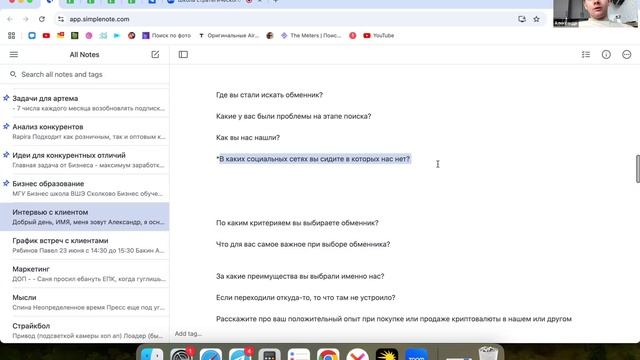The height and width of the screenshot is (360, 640).
Task: Click 'За какие преимущества вы выбрали именно нас?'
Action: [300, 276]
